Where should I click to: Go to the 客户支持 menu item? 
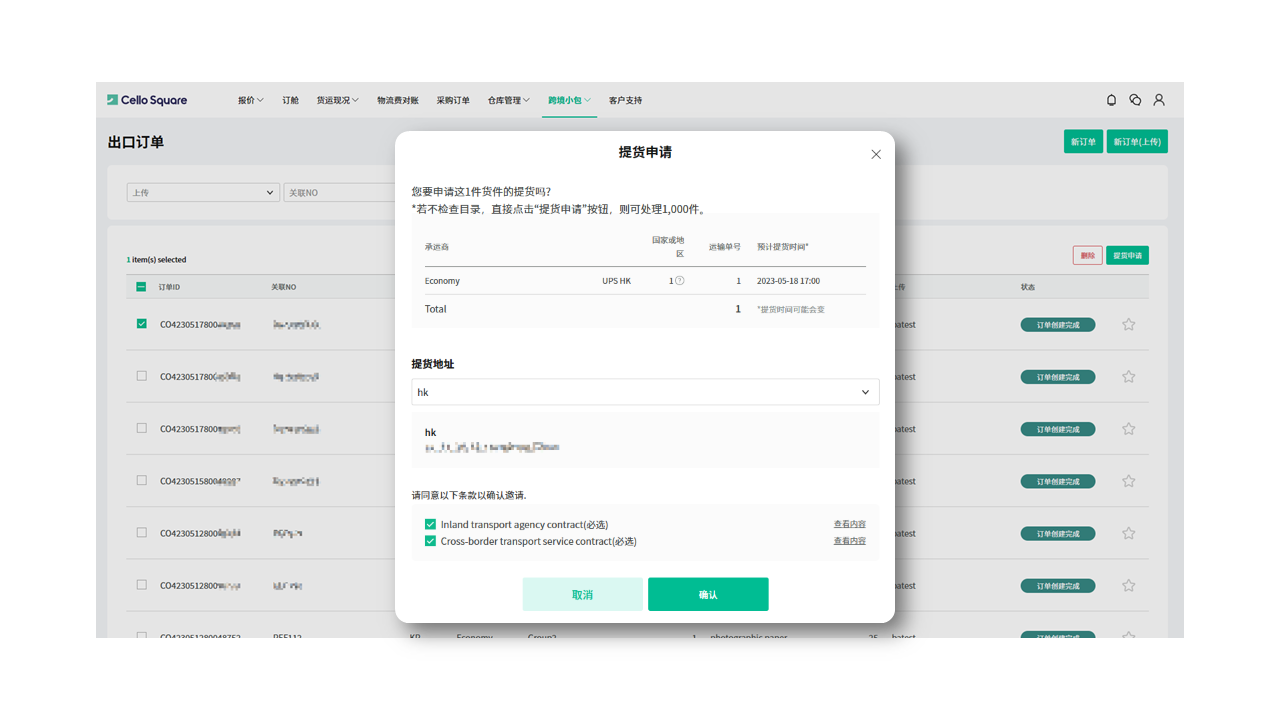[625, 100]
